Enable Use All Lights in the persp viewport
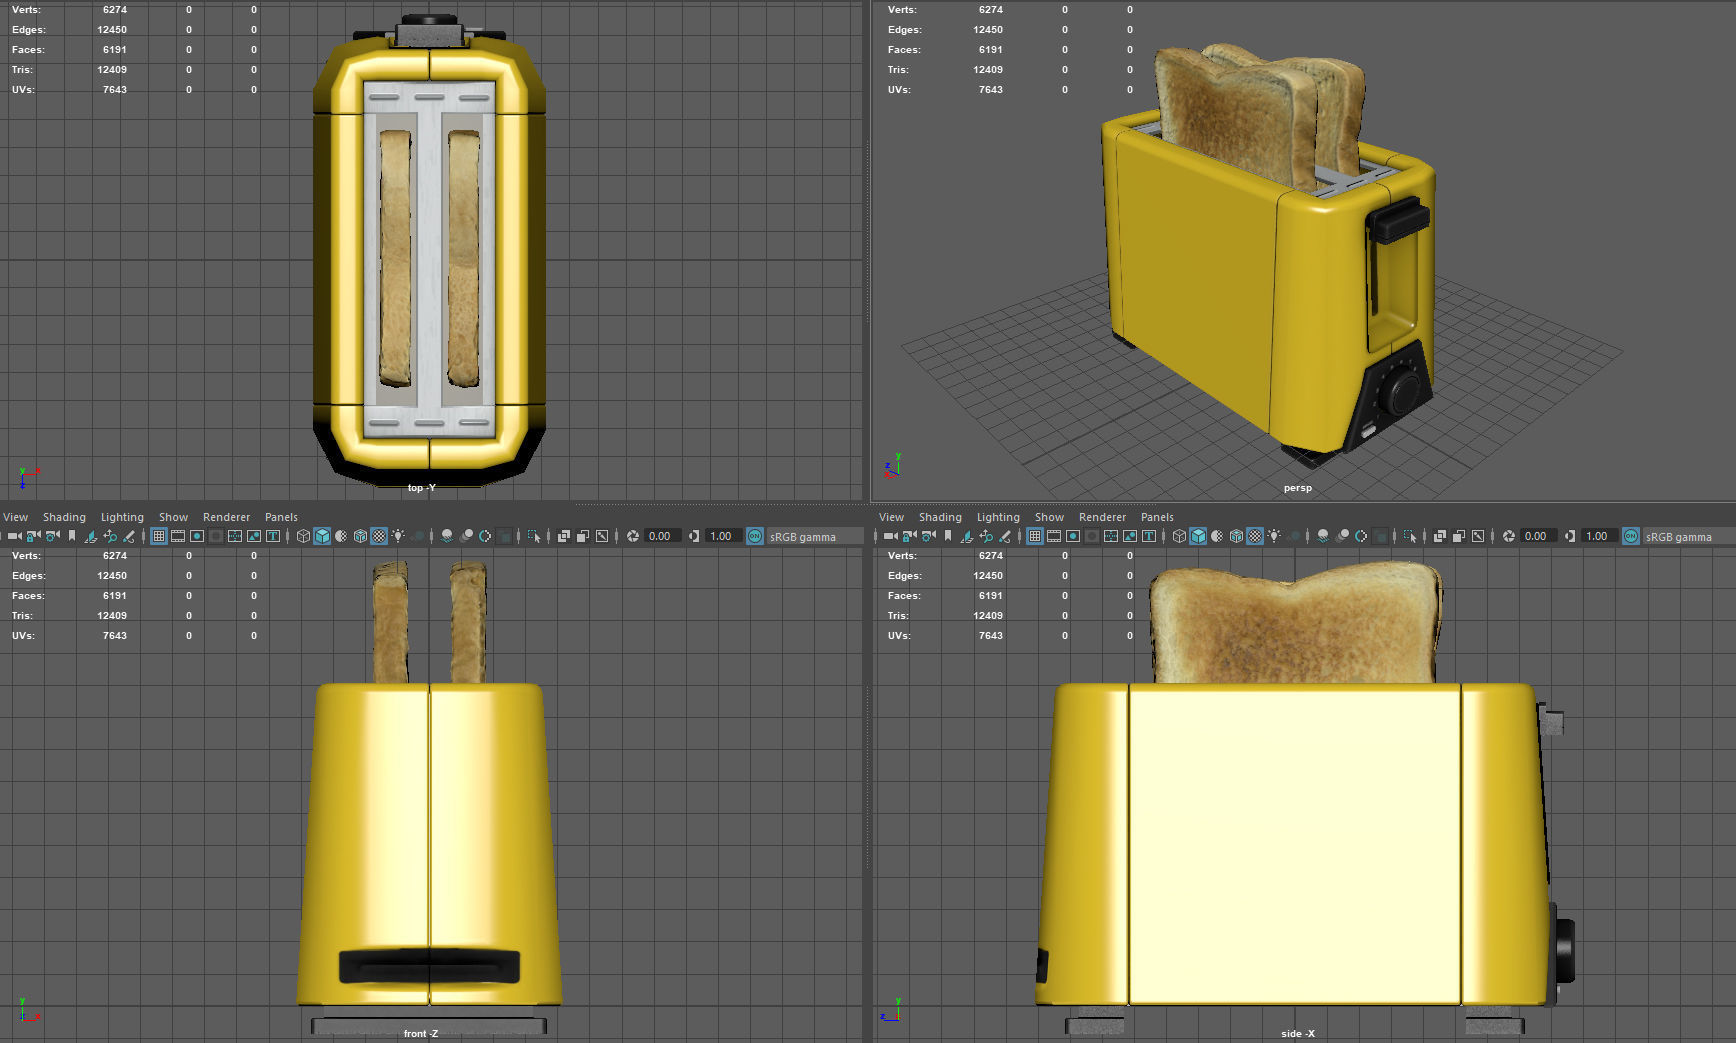 tap(1272, 537)
